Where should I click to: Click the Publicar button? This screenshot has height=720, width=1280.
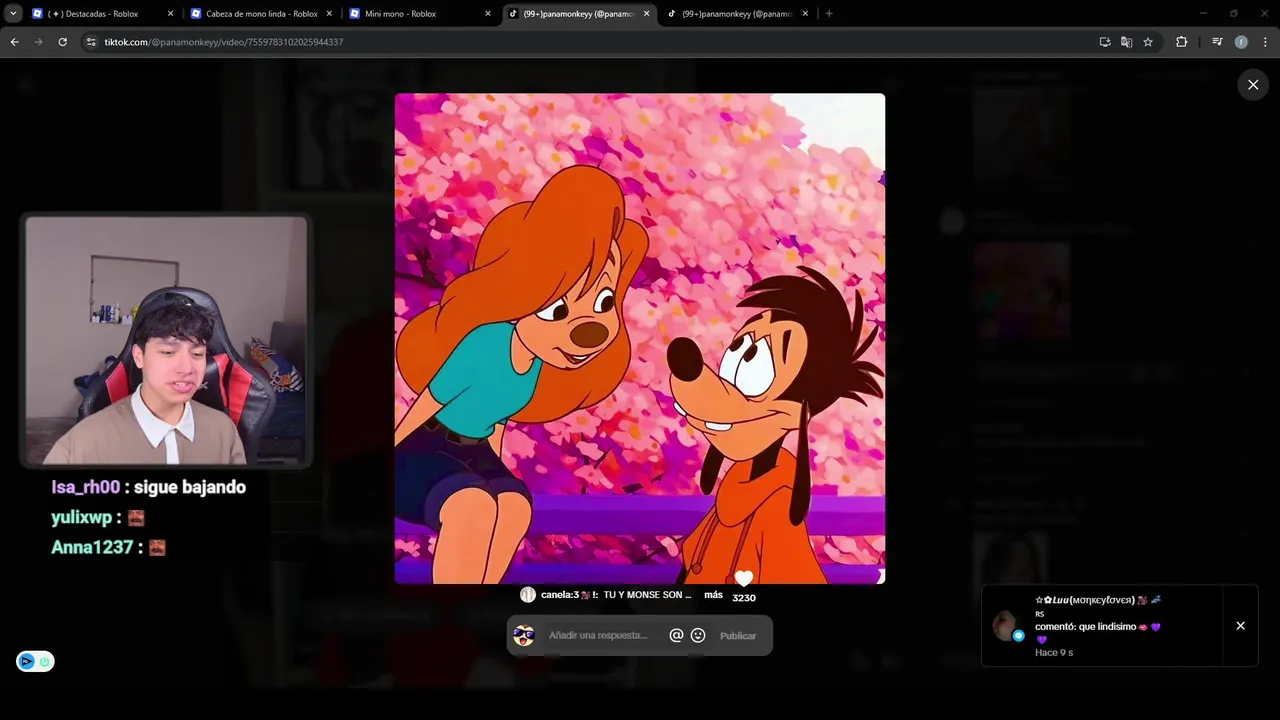[738, 636]
